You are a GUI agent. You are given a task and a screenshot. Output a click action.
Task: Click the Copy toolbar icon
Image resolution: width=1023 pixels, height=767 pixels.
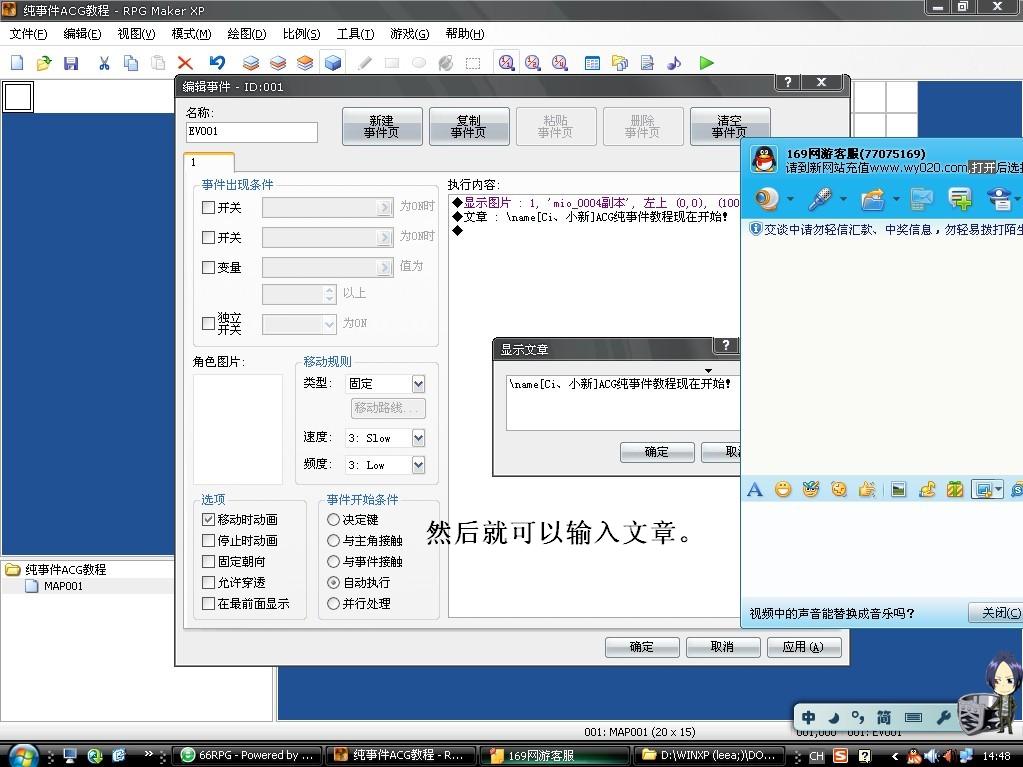(131, 63)
